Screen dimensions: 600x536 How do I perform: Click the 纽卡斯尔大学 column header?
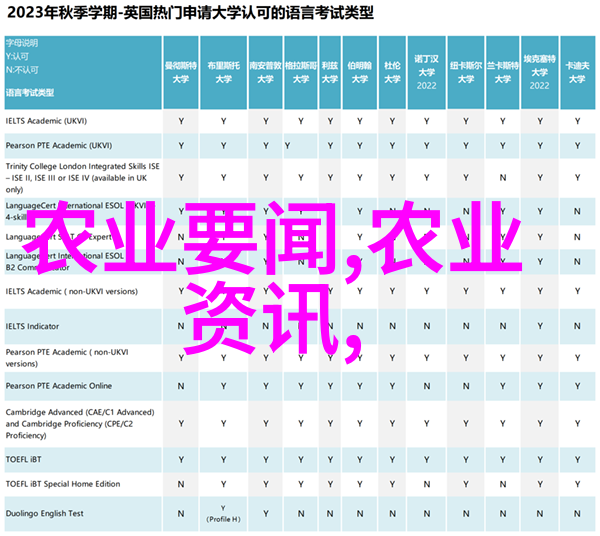[466, 72]
